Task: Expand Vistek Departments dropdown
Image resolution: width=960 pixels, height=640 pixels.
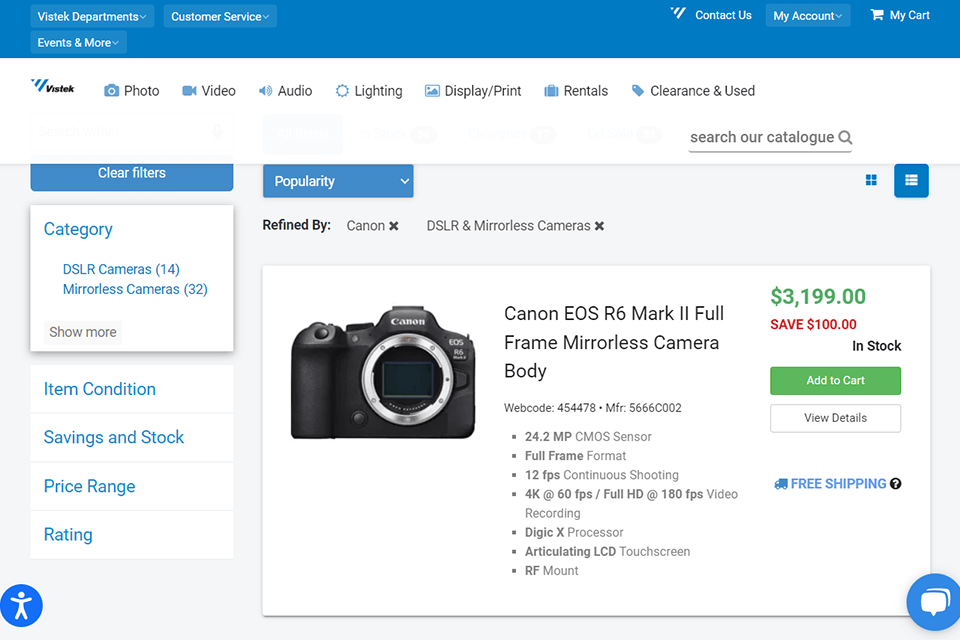Action: point(92,17)
